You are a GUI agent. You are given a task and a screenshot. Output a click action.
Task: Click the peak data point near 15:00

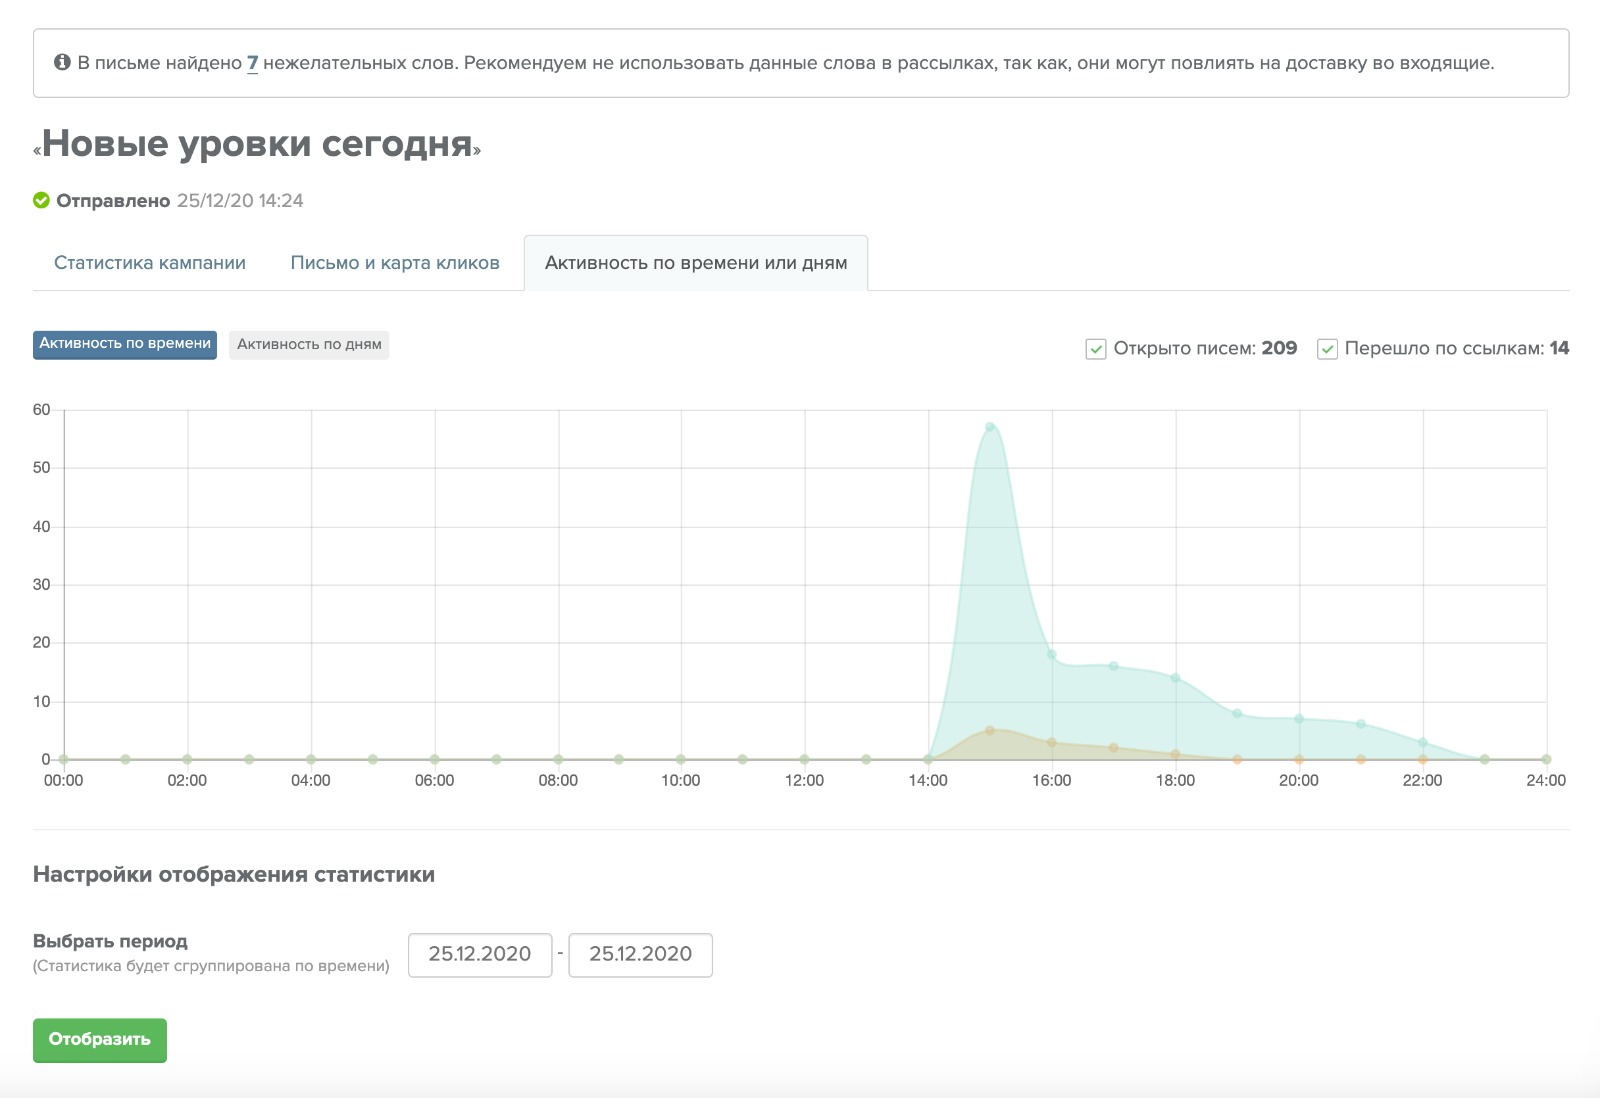pyautogui.click(x=990, y=424)
